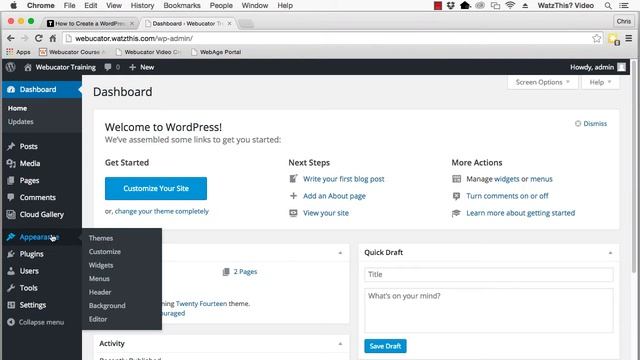
Task: Click the Dashboard gauge icon in the sidebar
Action: click(11, 89)
